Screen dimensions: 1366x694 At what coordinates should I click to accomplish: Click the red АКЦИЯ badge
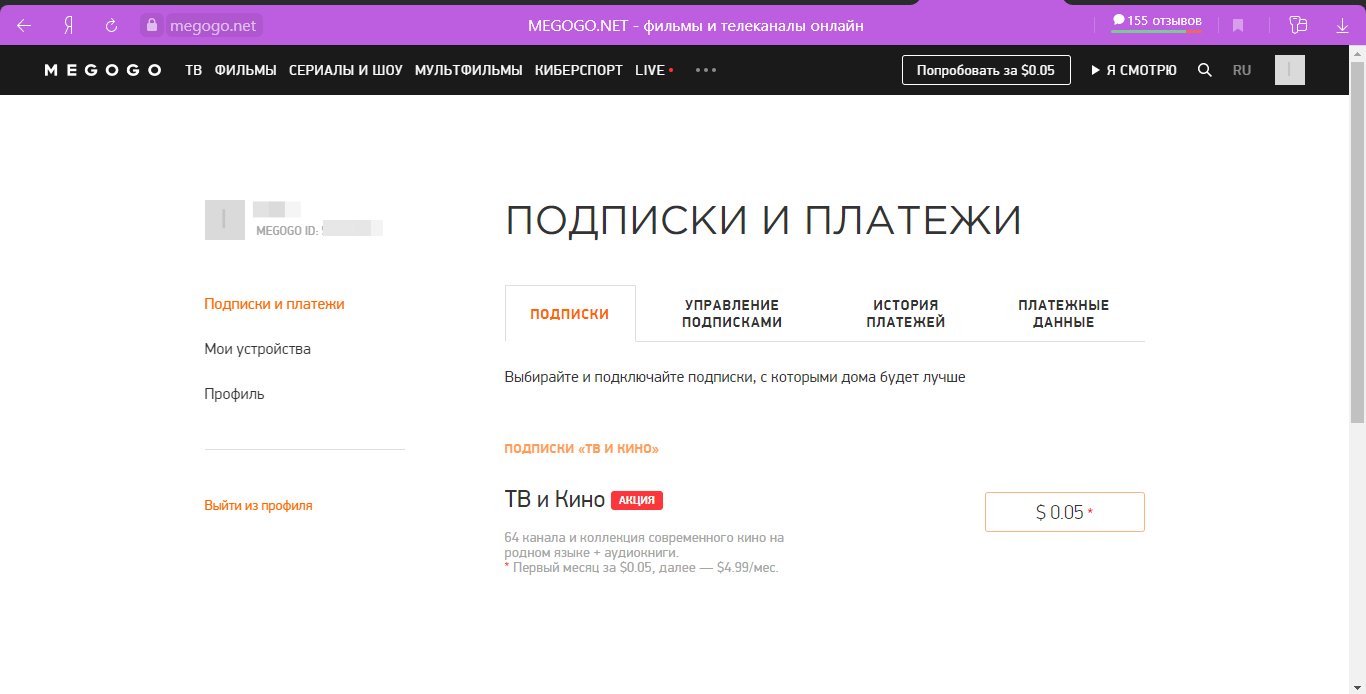click(637, 500)
